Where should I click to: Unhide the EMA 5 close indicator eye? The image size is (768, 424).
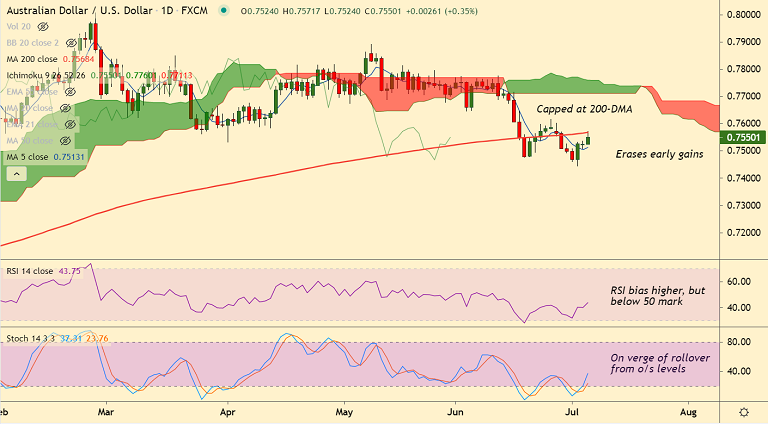point(70,92)
